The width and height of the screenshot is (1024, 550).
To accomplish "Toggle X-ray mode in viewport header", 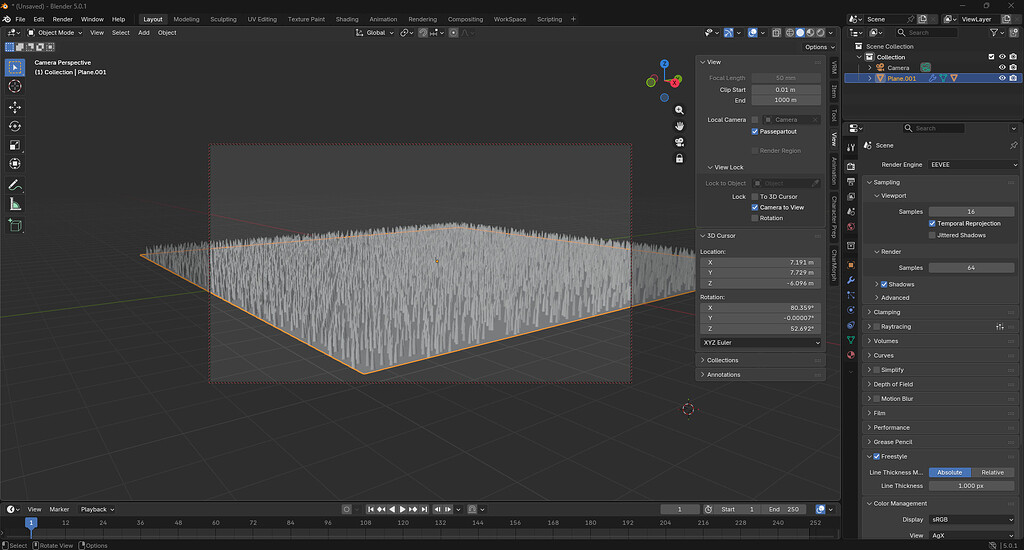I will (776, 33).
